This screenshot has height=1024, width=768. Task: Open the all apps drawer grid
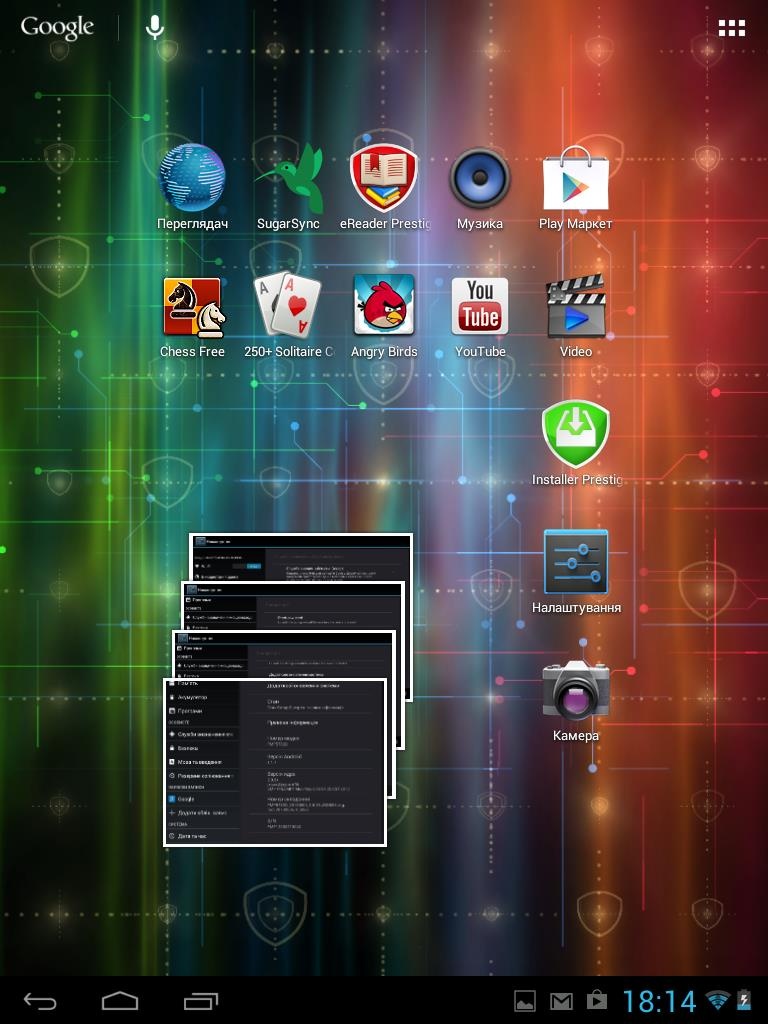pos(732,28)
